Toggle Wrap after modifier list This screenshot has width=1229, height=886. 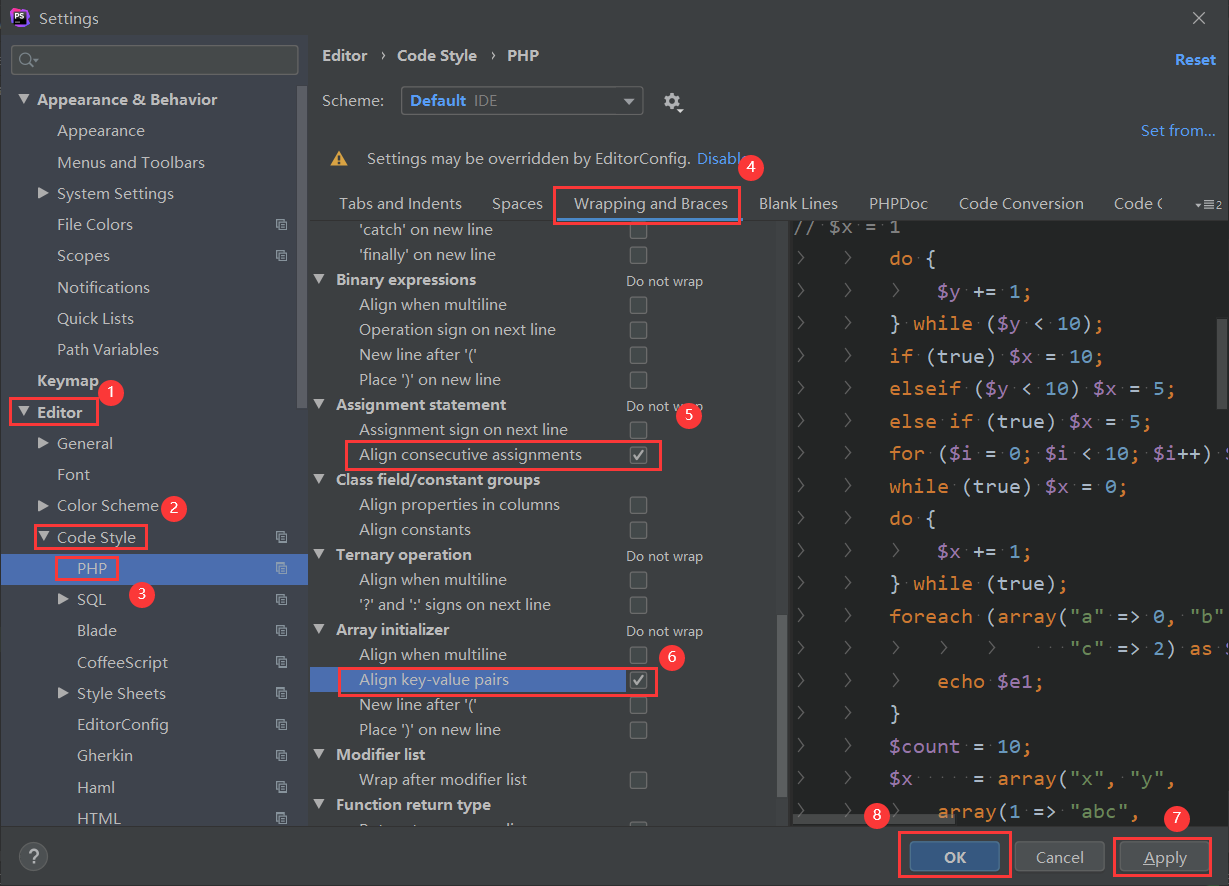[638, 780]
